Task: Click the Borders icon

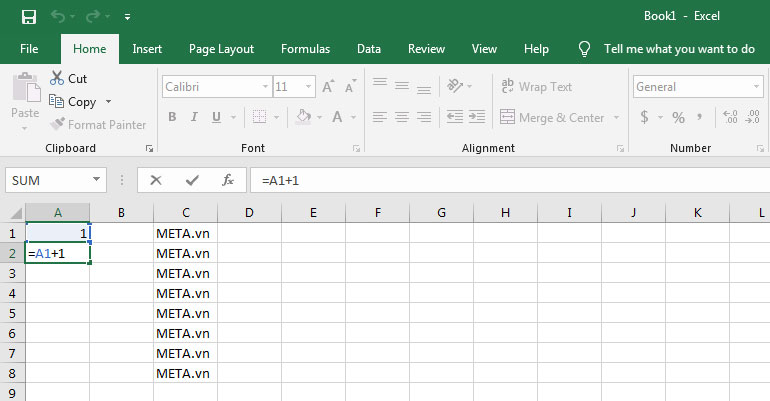Action: coord(259,117)
